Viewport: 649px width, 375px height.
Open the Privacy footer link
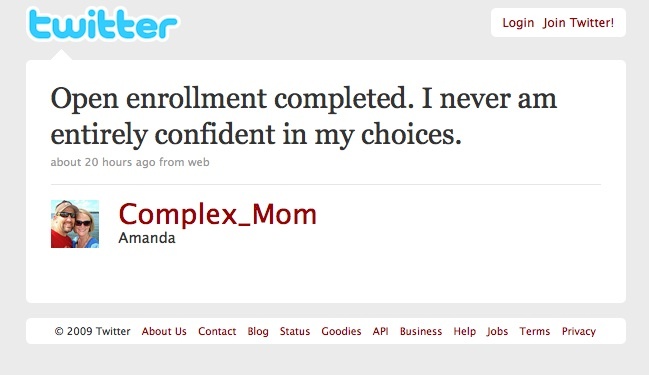coord(579,331)
